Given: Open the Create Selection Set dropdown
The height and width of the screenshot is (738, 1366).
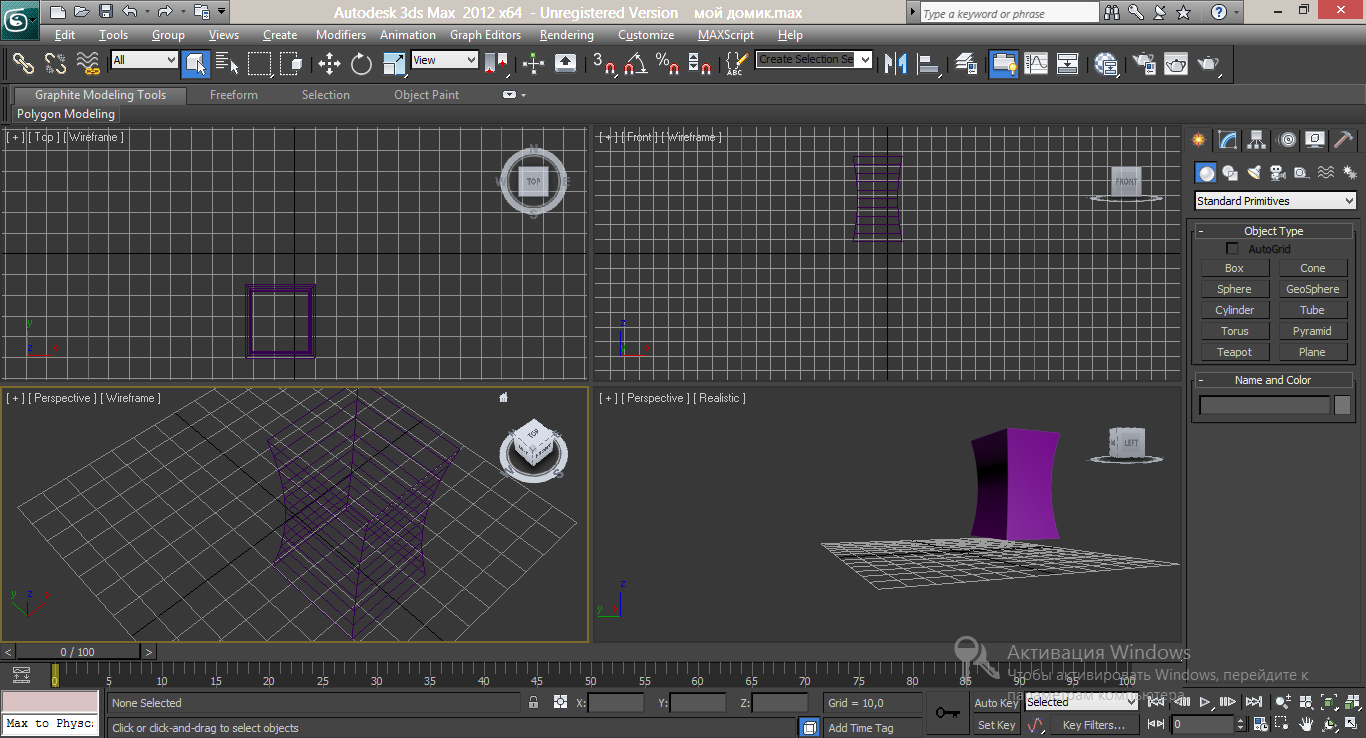Looking at the screenshot, I should pos(814,60).
